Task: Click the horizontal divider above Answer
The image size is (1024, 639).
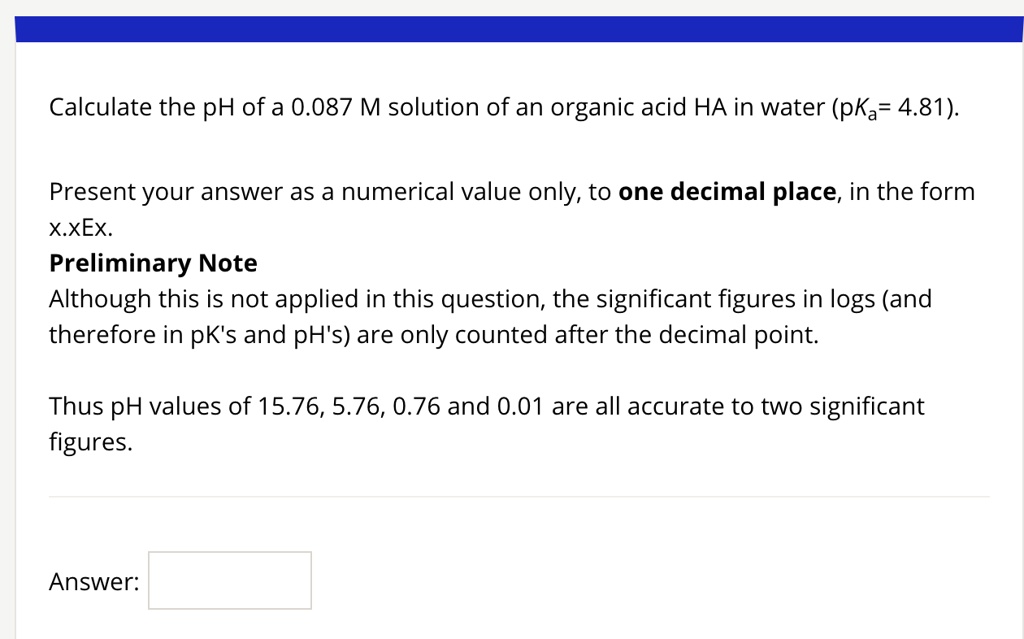Action: (x=512, y=493)
